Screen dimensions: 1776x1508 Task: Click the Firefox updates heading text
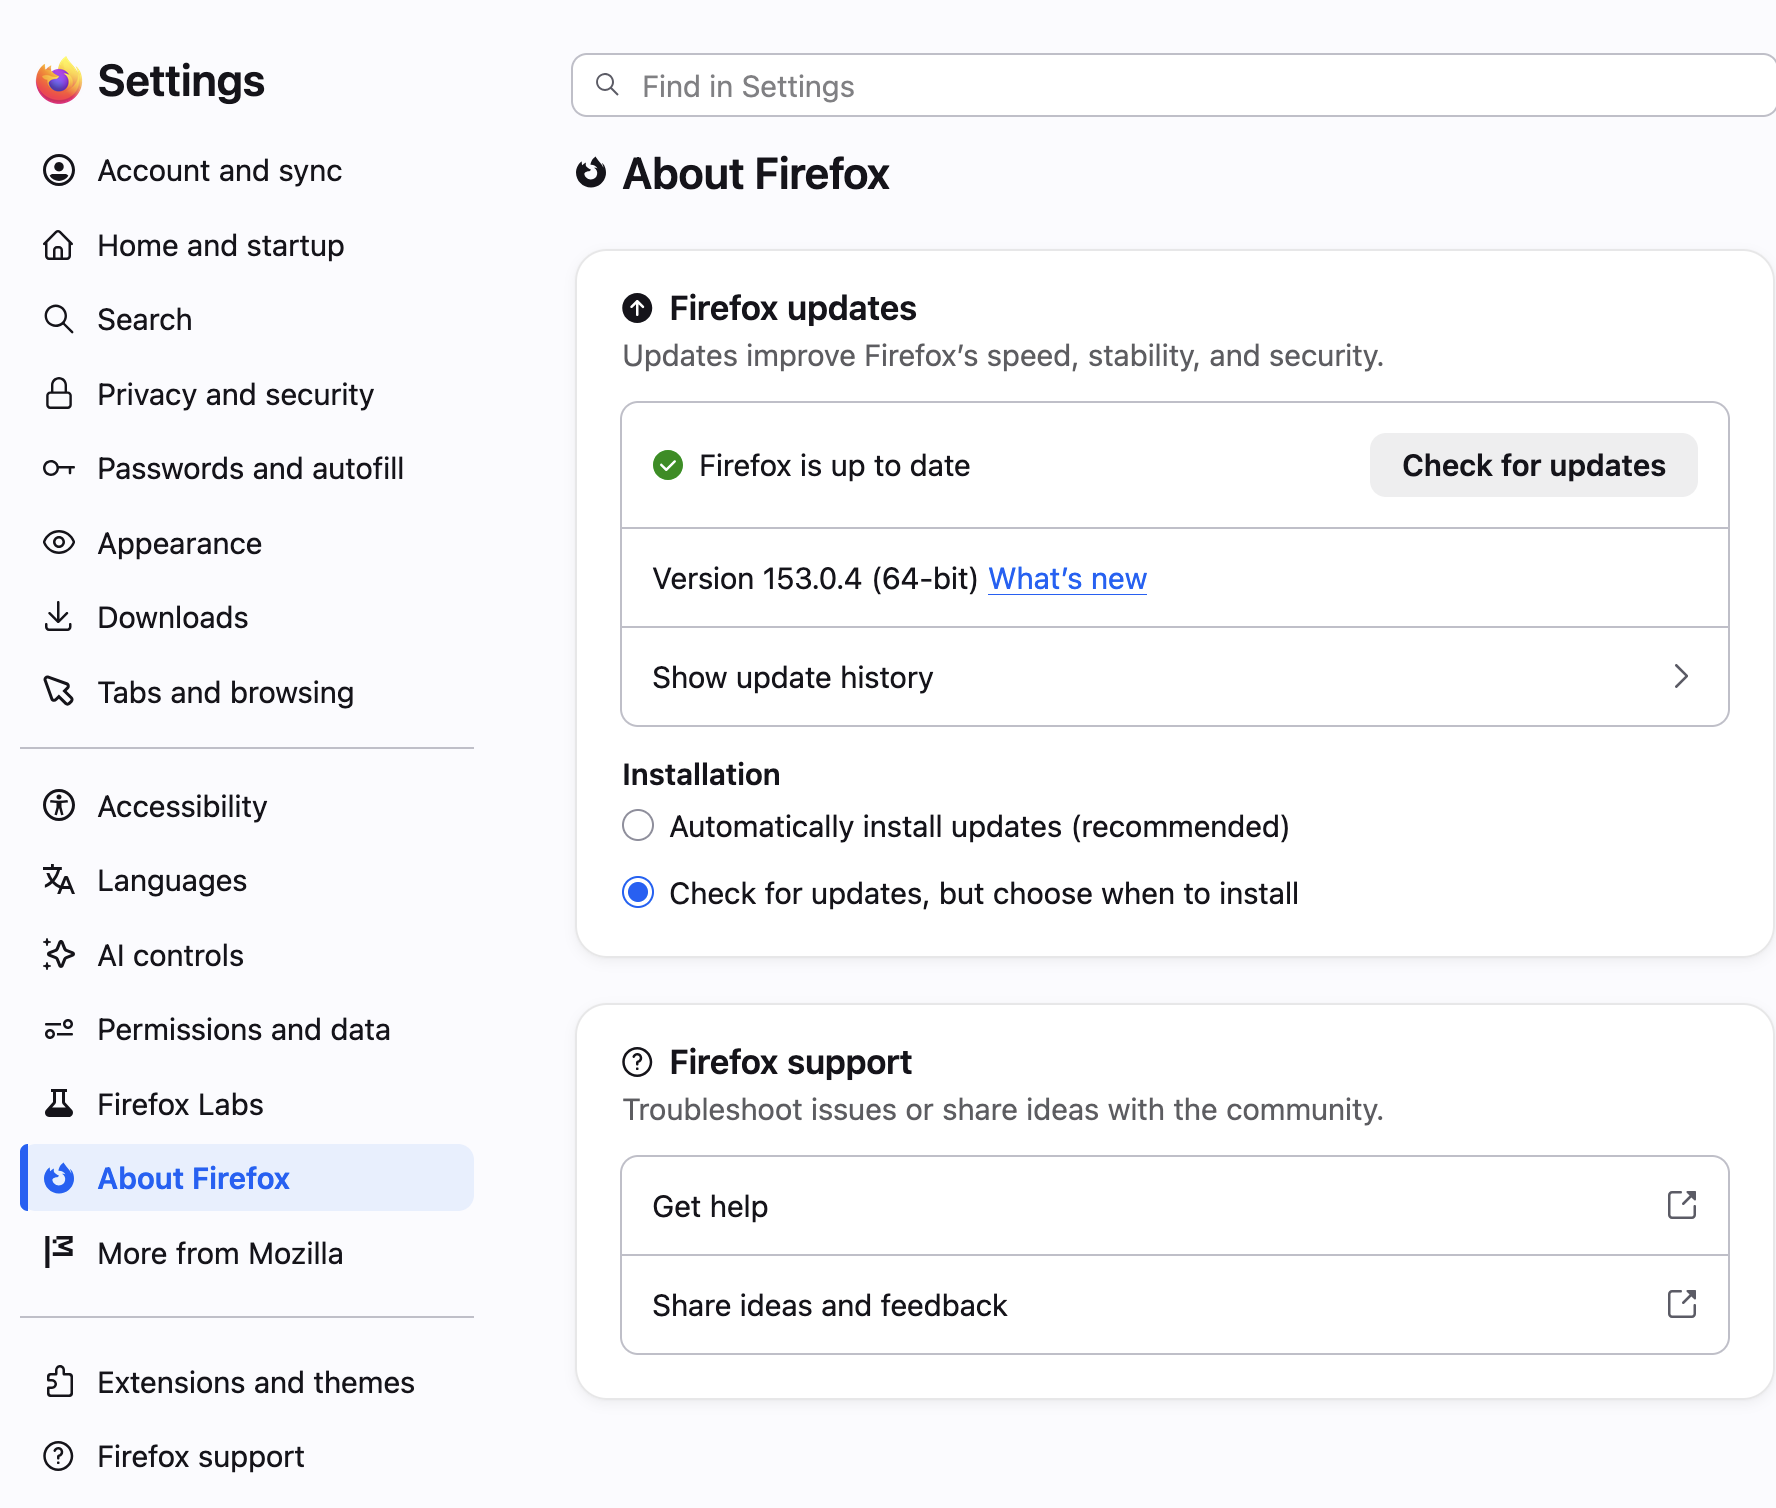point(792,308)
